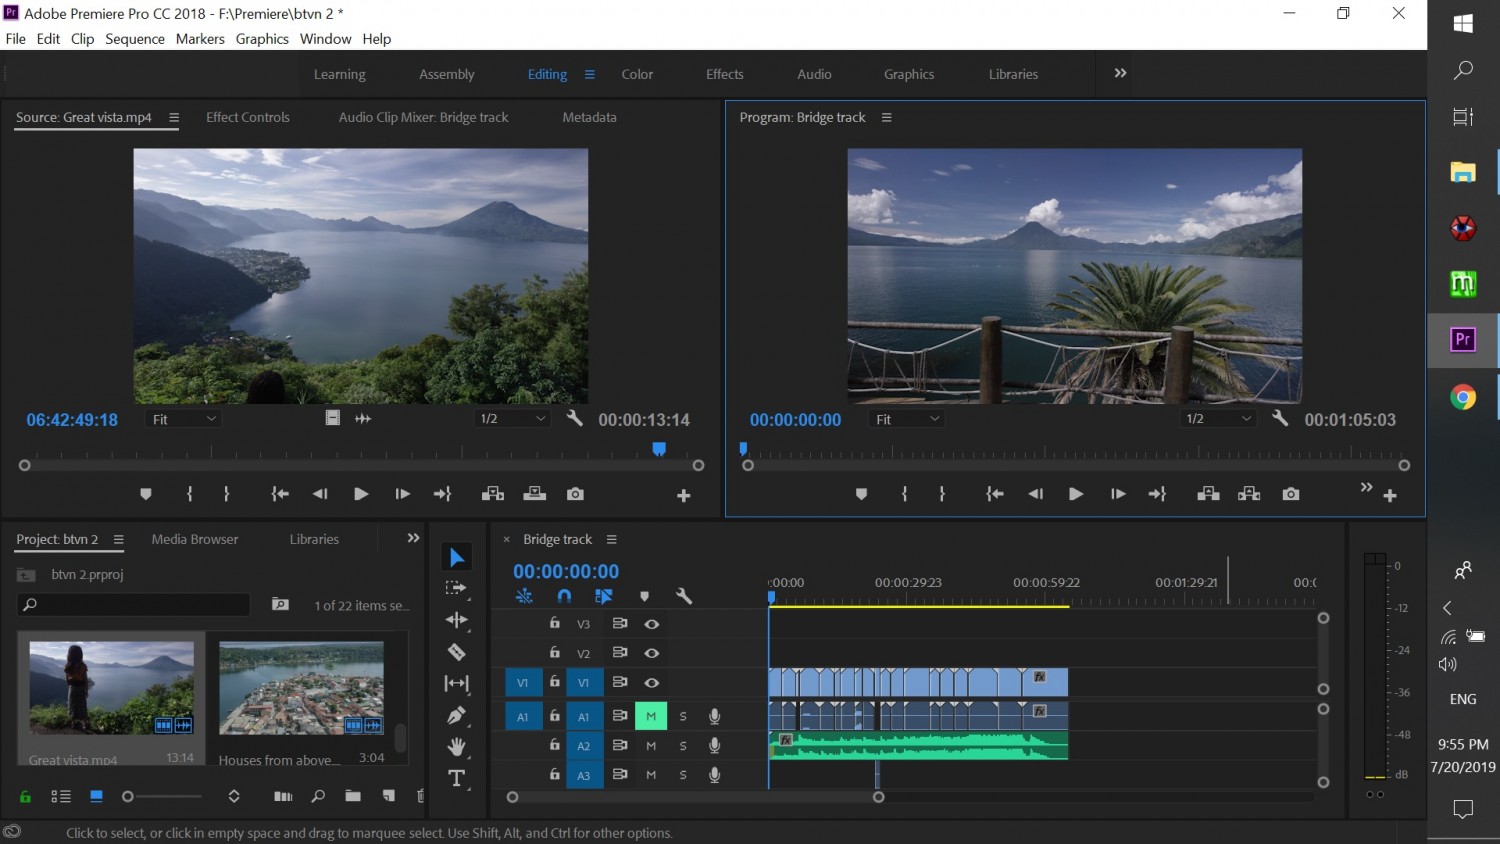The height and width of the screenshot is (844, 1500).
Task: Click the Source monitor Insert button
Action: [x=492, y=494]
